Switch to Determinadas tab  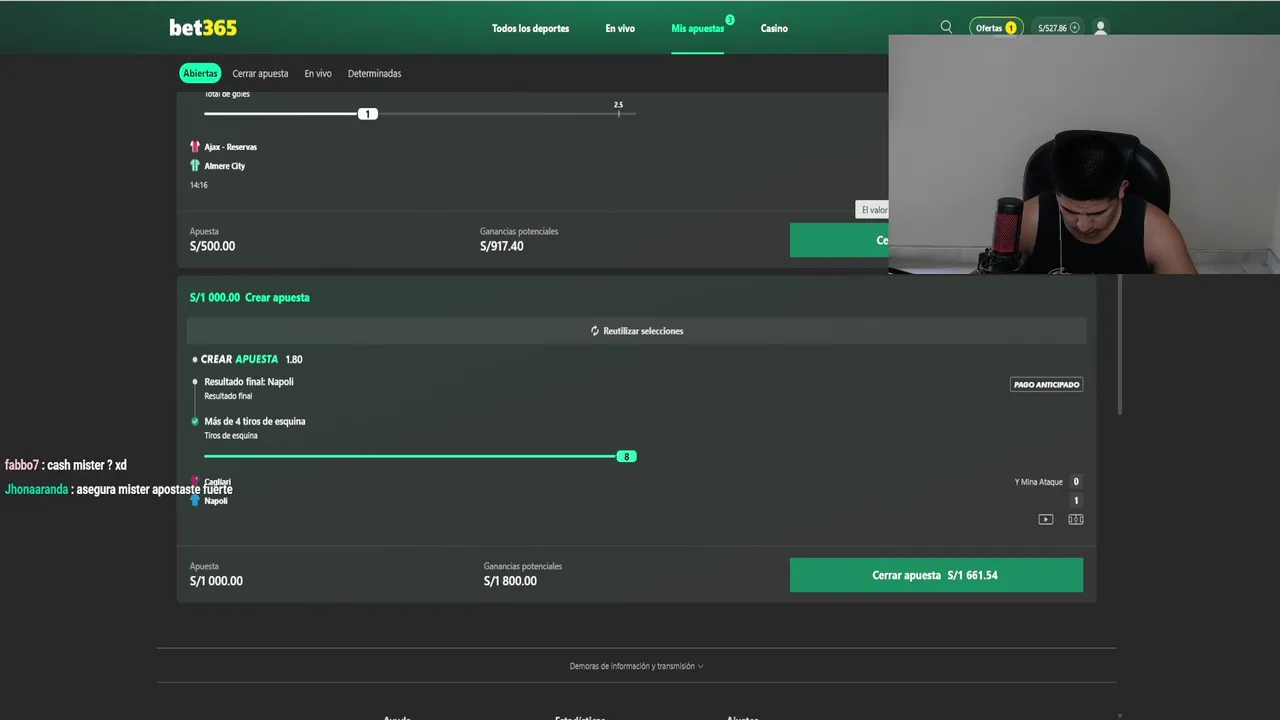(374, 73)
